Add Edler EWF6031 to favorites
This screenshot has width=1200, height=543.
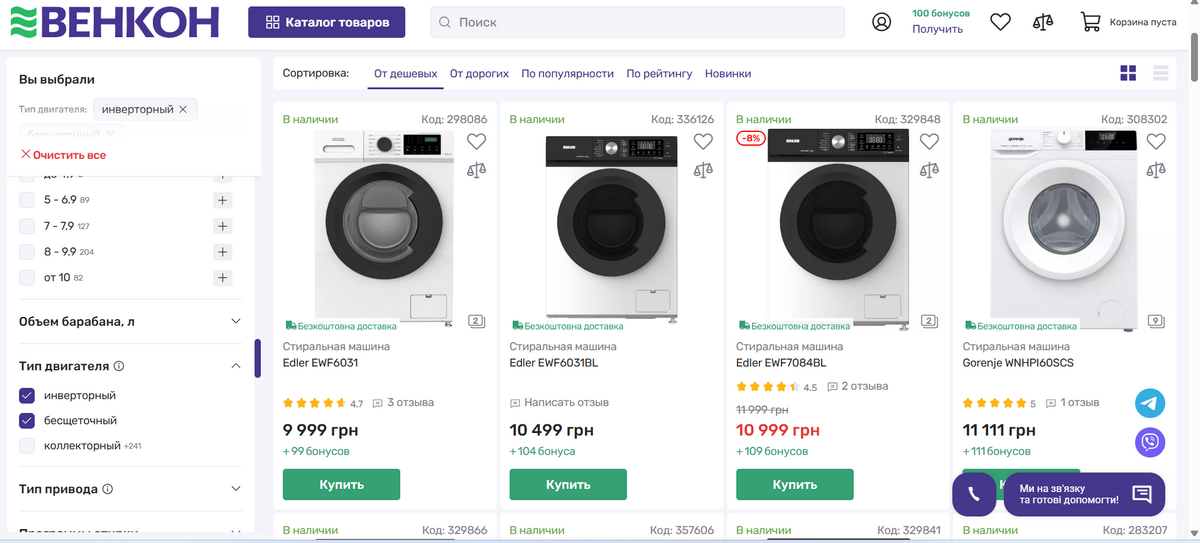pyautogui.click(x=476, y=142)
